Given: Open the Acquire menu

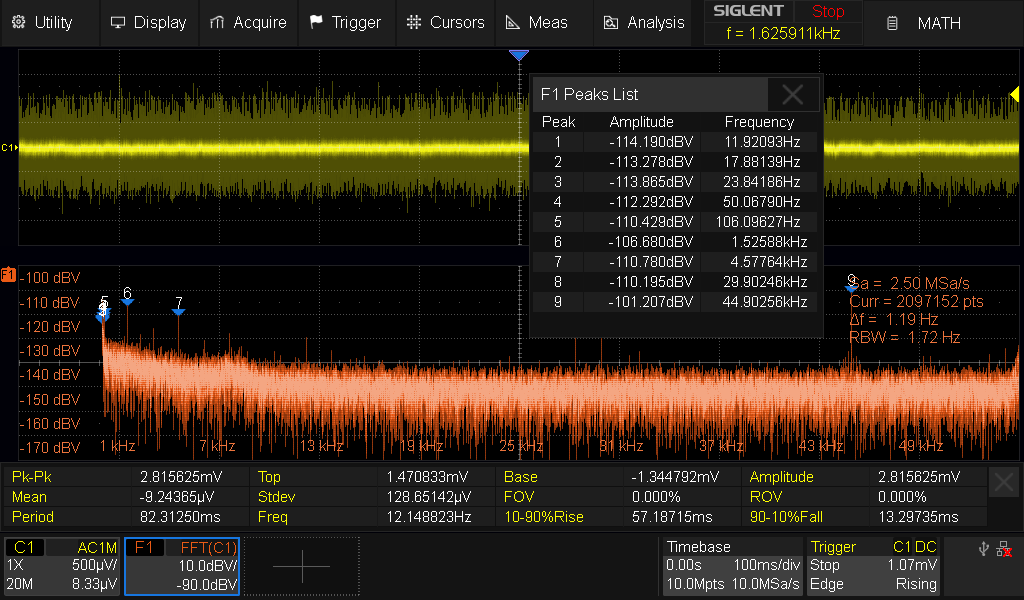Looking at the screenshot, I should click(248, 22).
